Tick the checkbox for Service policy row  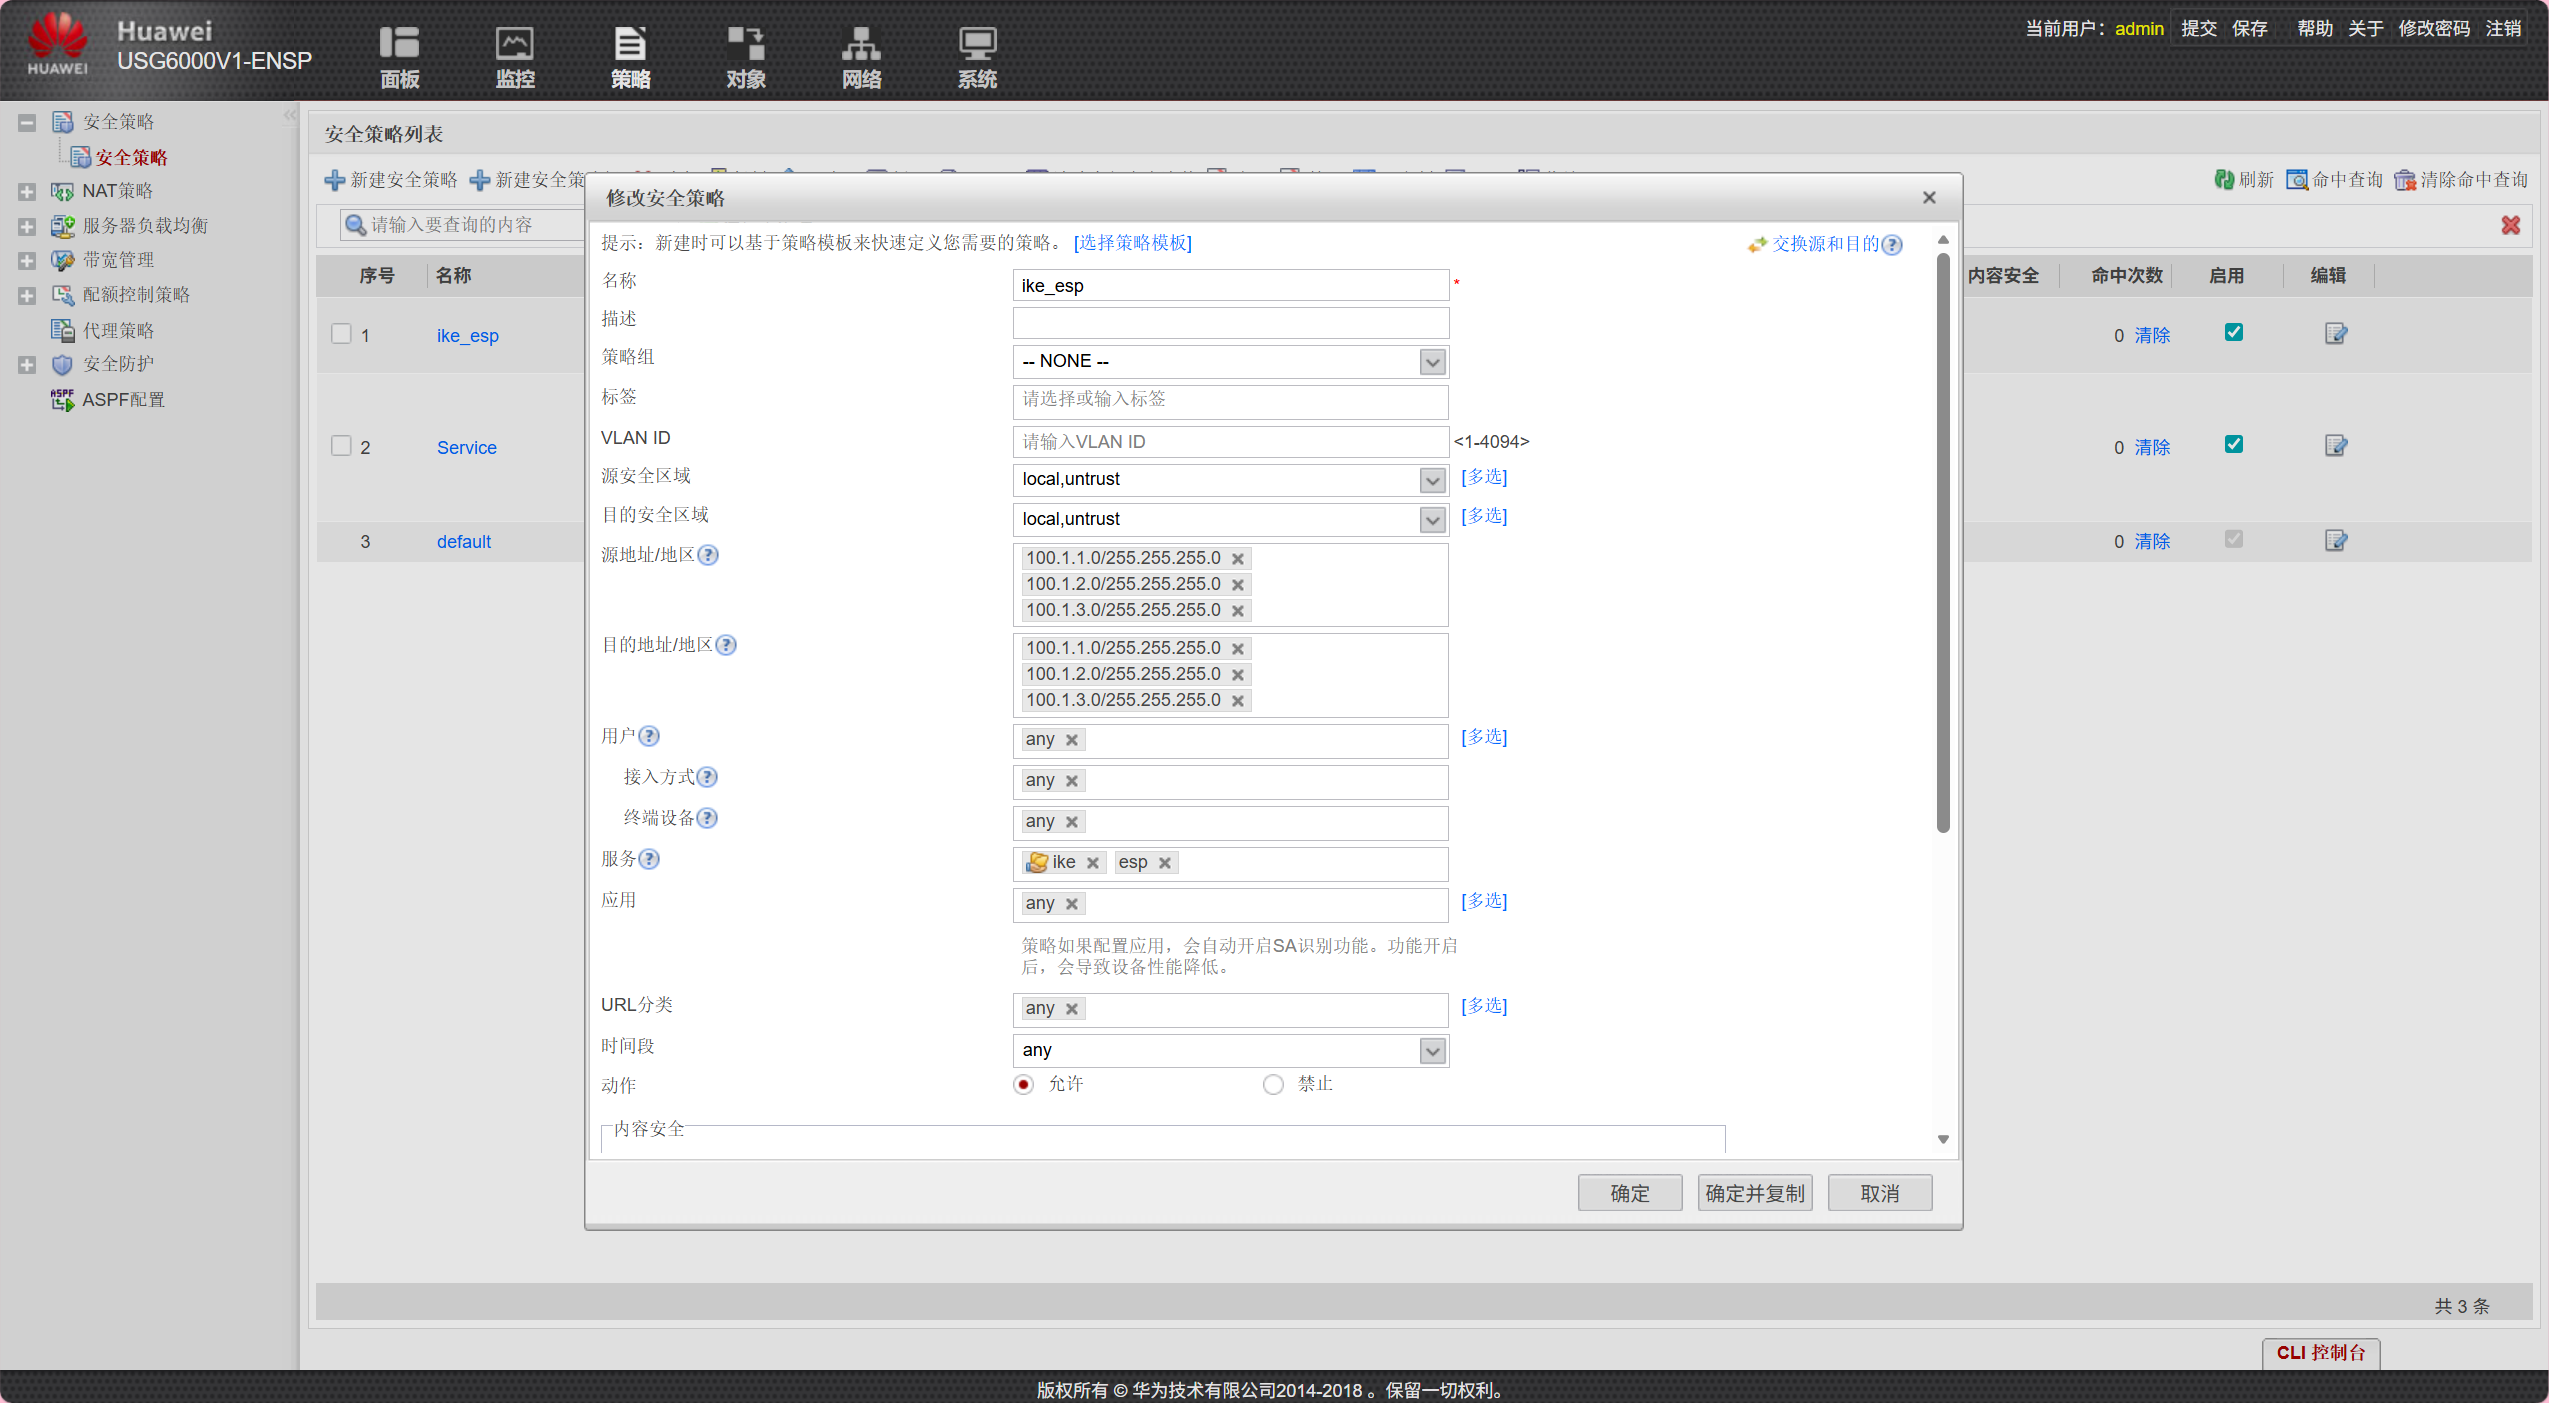coord(342,446)
